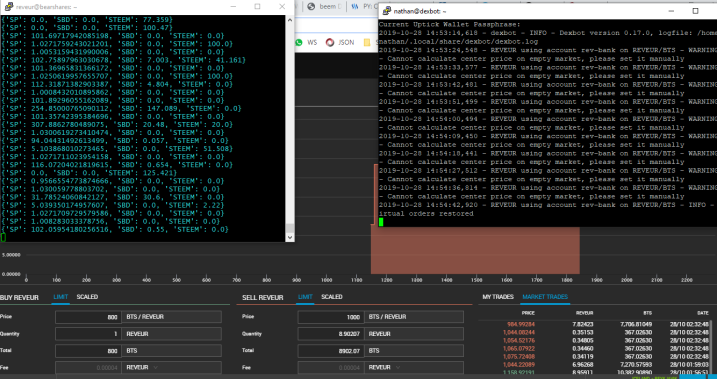Click the green cursor in dexbot terminal
The width and height of the screenshot is (717, 379).
coord(381,222)
